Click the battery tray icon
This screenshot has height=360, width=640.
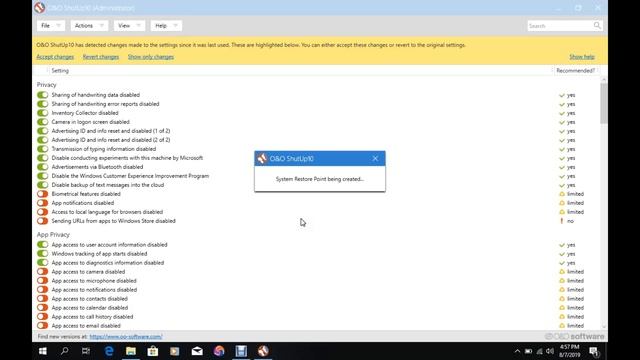pyautogui.click(x=528, y=351)
